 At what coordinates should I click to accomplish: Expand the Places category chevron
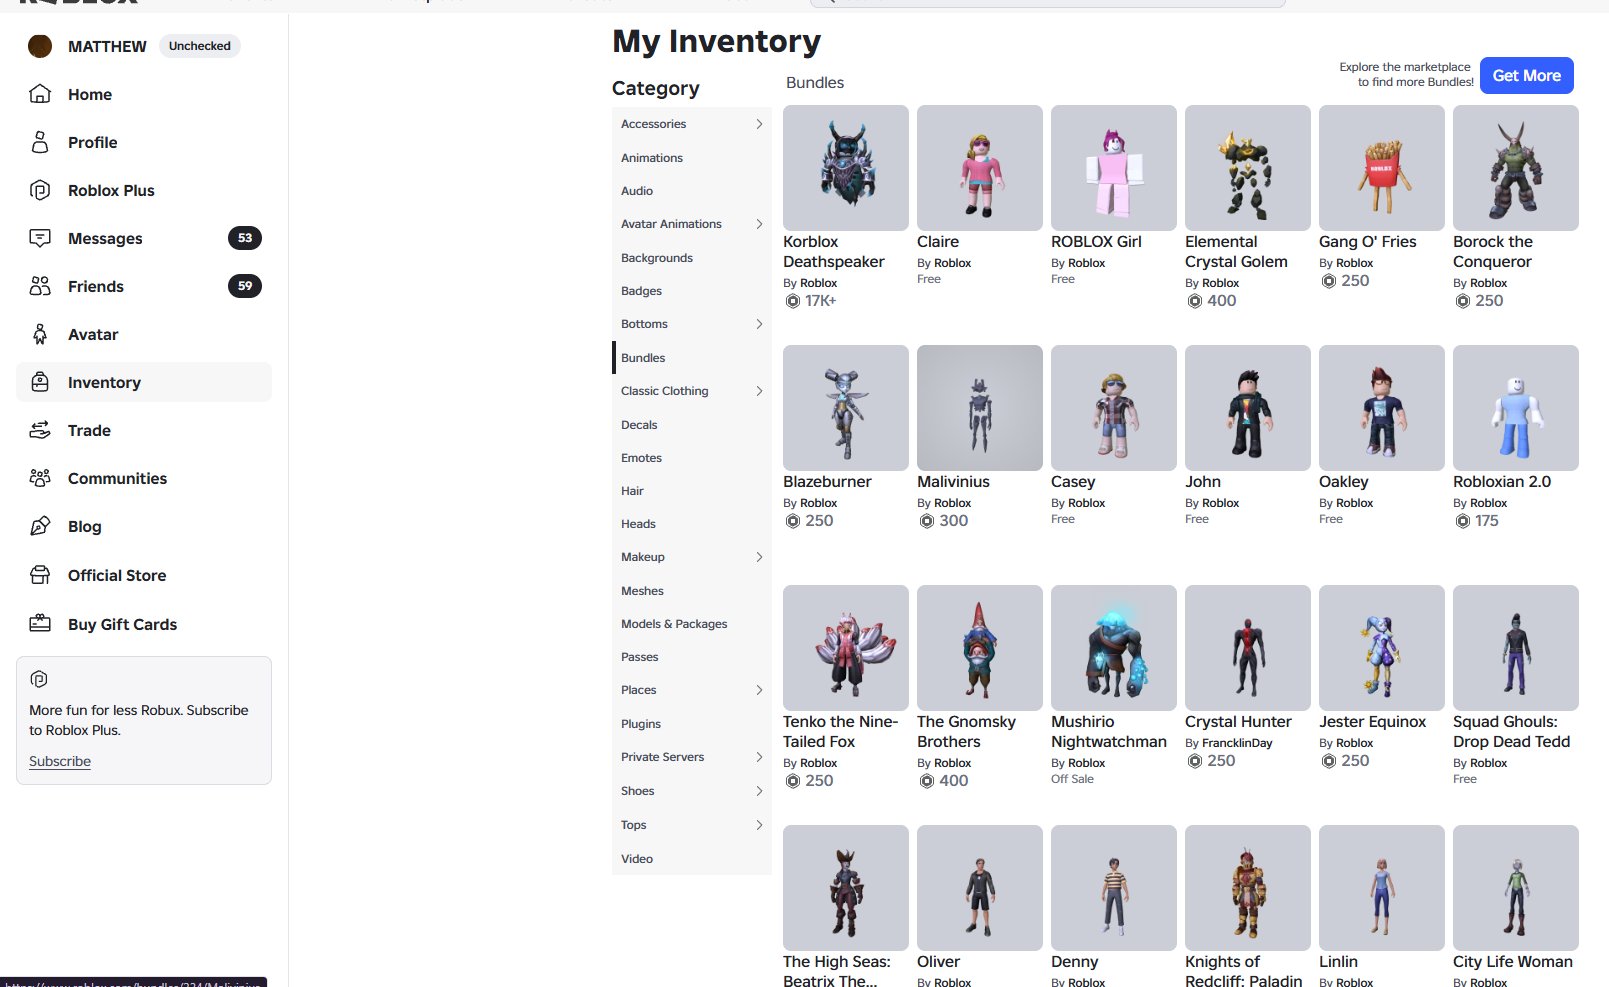point(759,690)
